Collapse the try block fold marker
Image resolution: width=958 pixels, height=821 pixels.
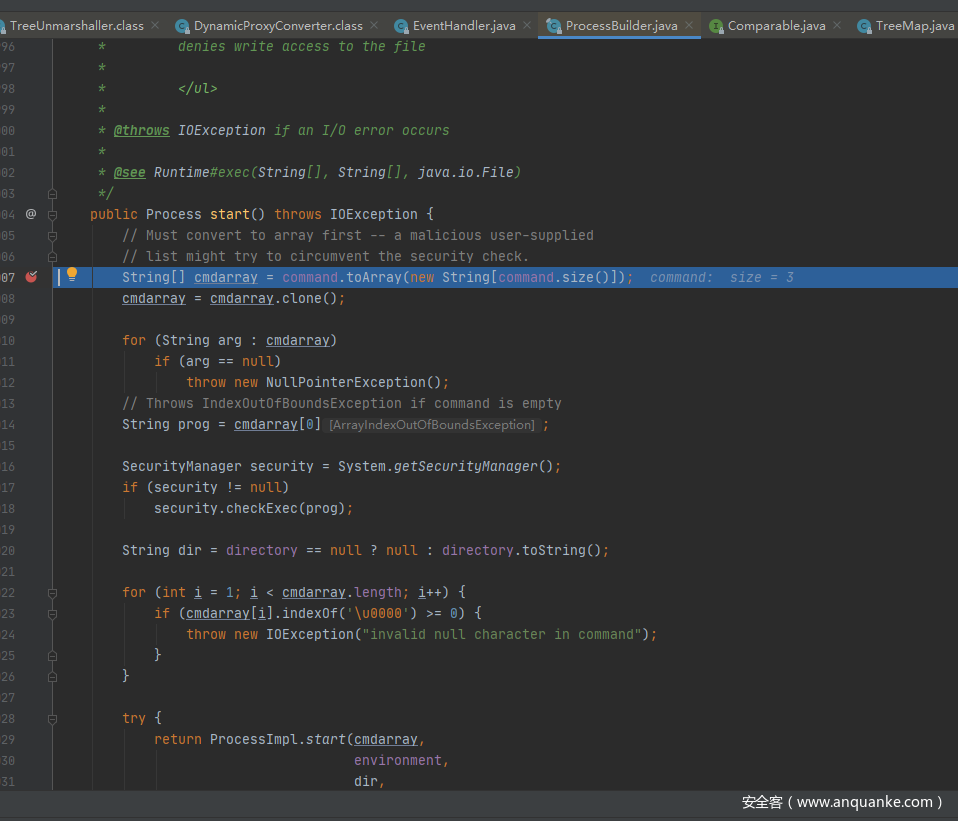53,718
